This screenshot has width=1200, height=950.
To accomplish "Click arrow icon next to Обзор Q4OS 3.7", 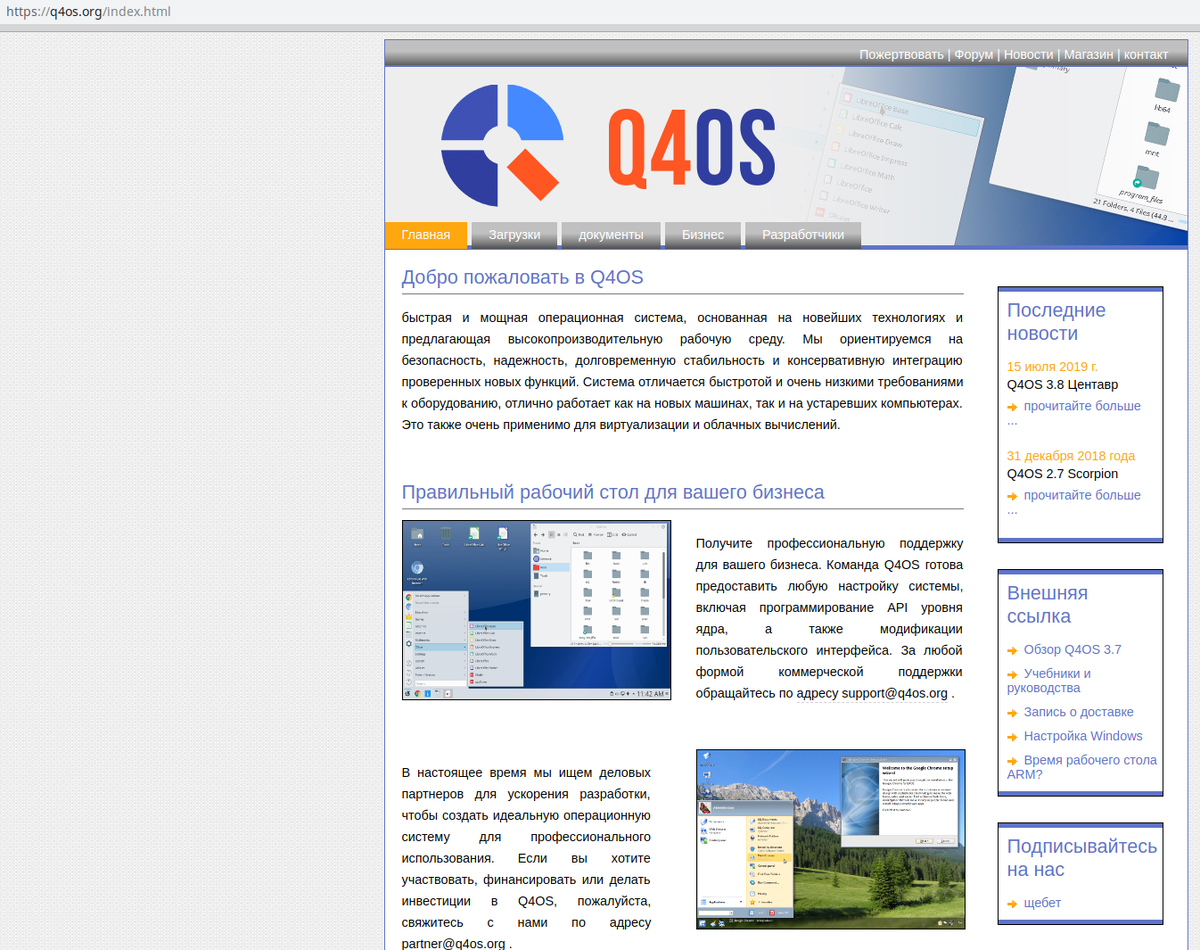I will tap(1013, 650).
